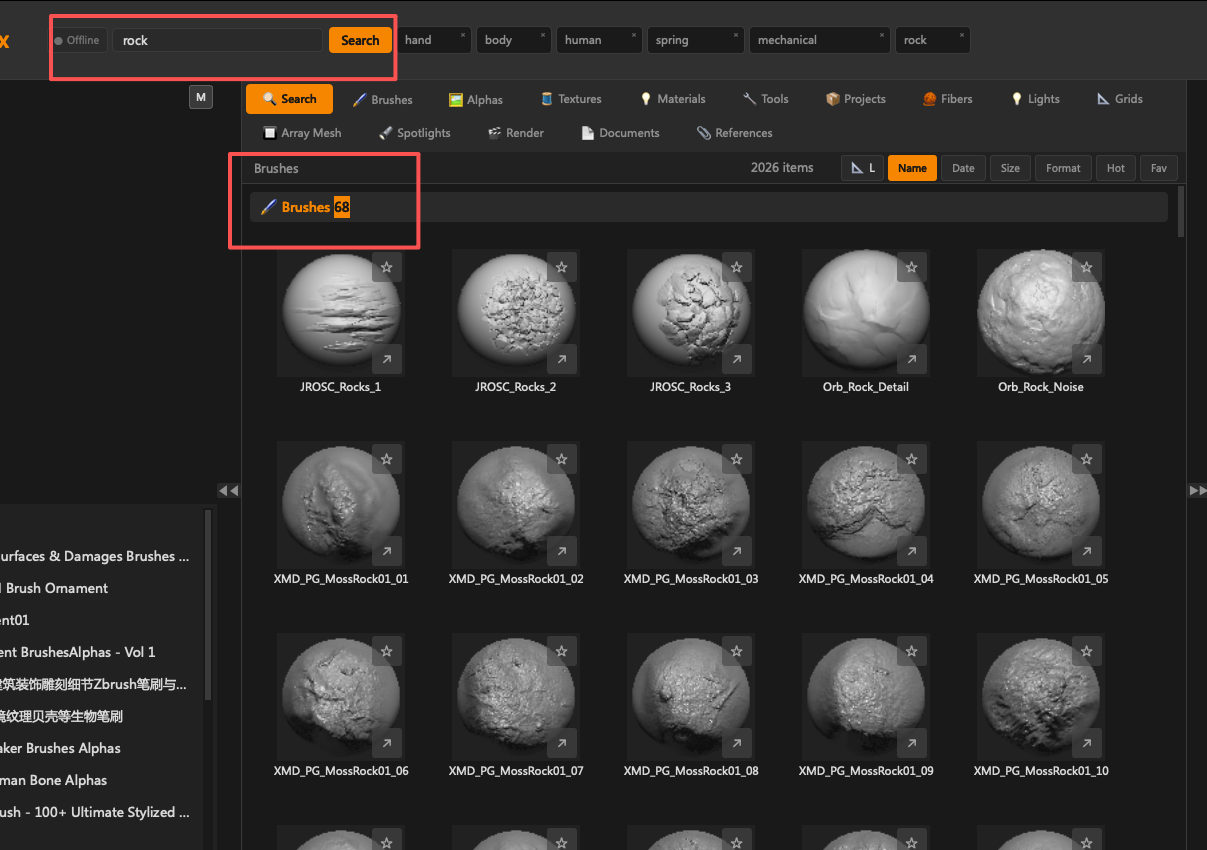Star the JROSC_Rocks_3 brush

click(x=737, y=267)
